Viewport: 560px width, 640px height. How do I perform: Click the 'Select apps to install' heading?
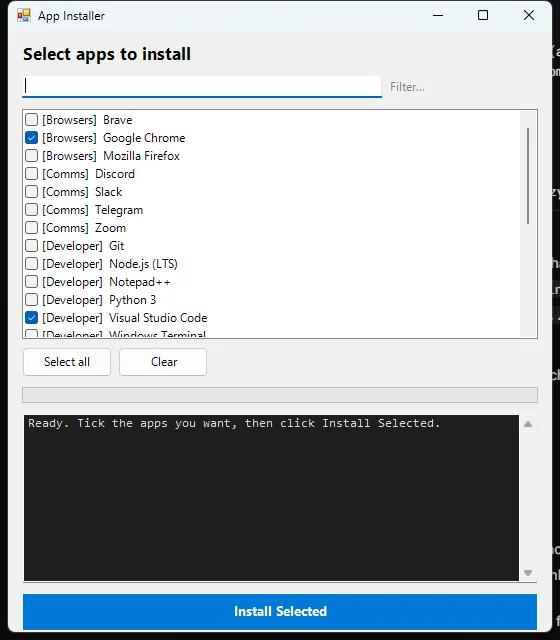click(107, 54)
